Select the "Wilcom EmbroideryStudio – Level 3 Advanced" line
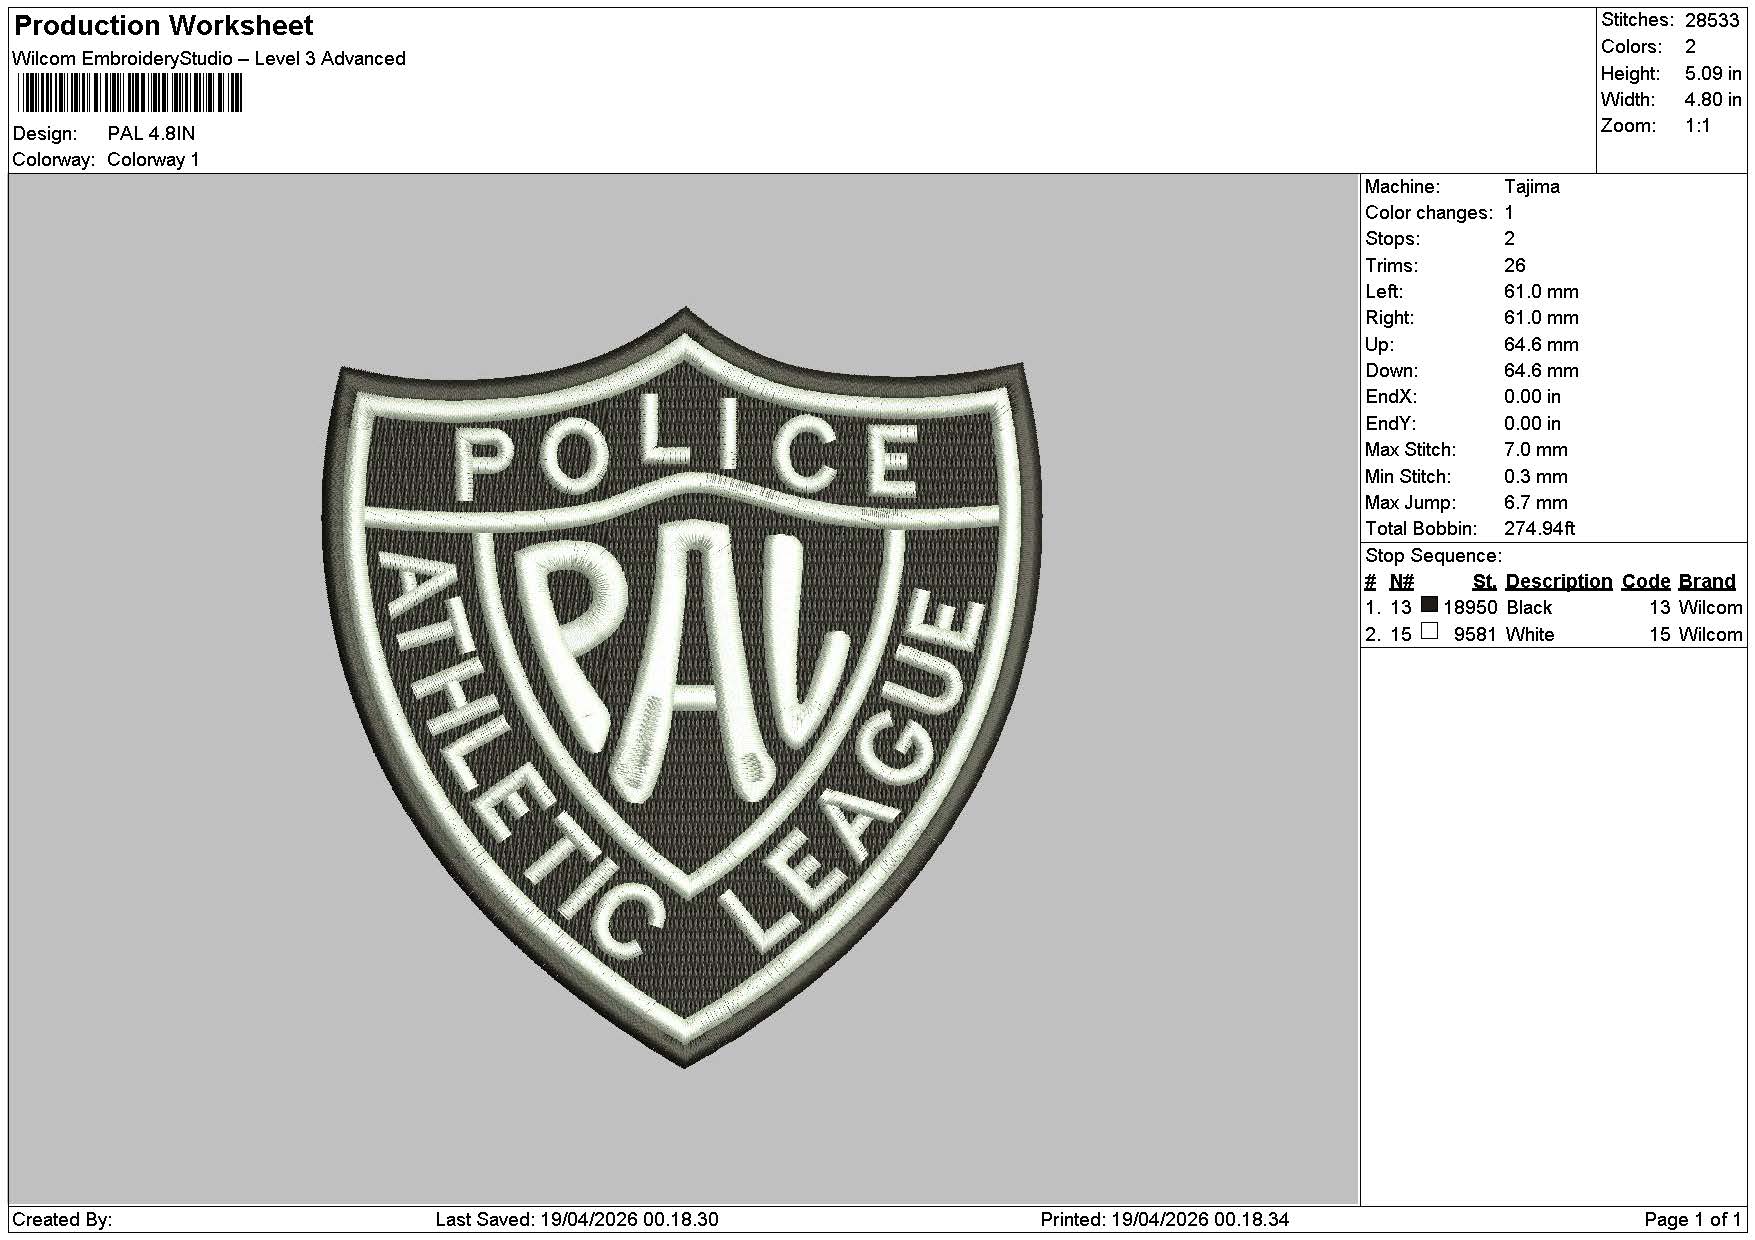 click(x=209, y=59)
